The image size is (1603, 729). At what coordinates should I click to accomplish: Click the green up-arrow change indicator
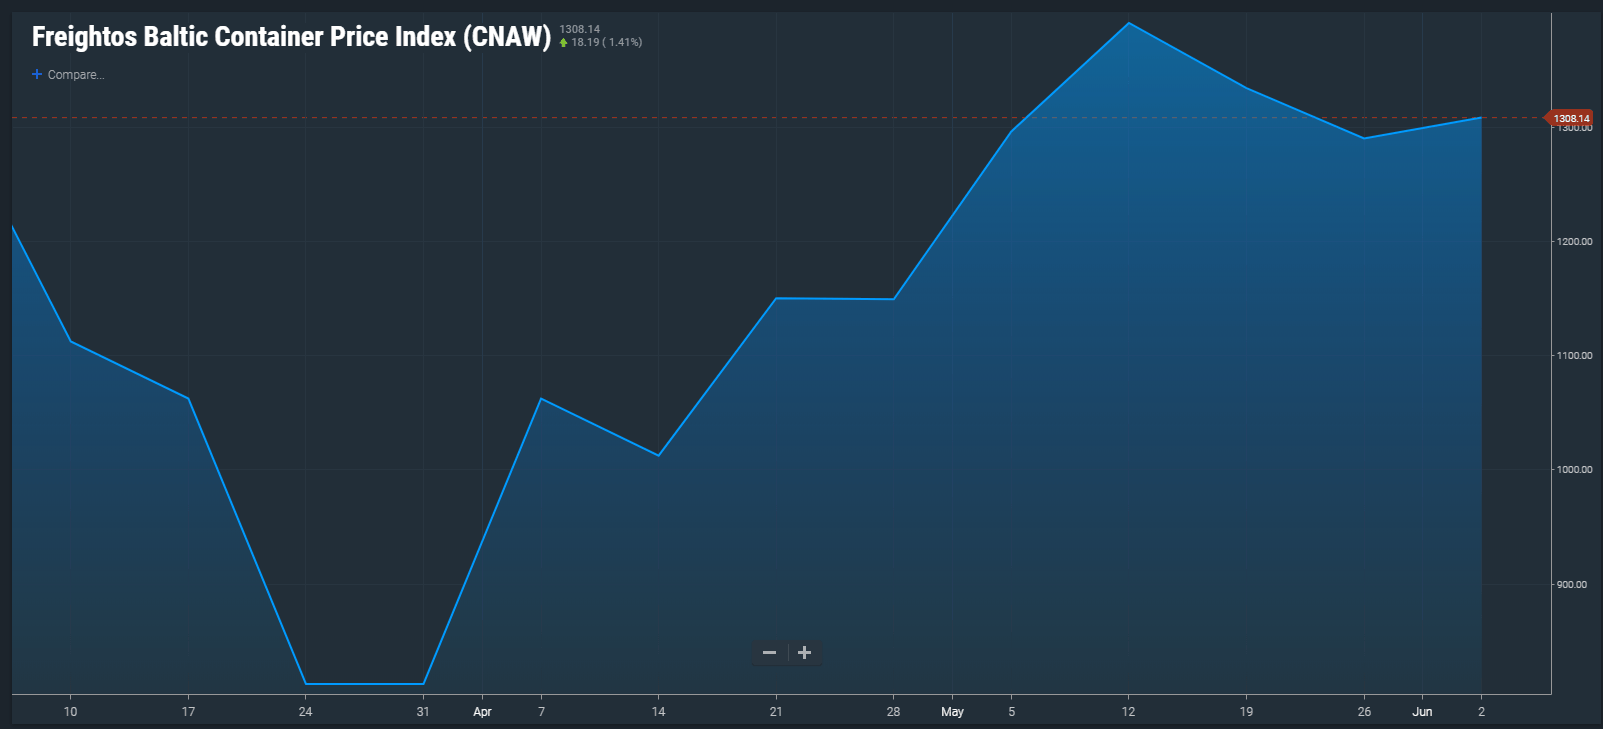coord(564,42)
